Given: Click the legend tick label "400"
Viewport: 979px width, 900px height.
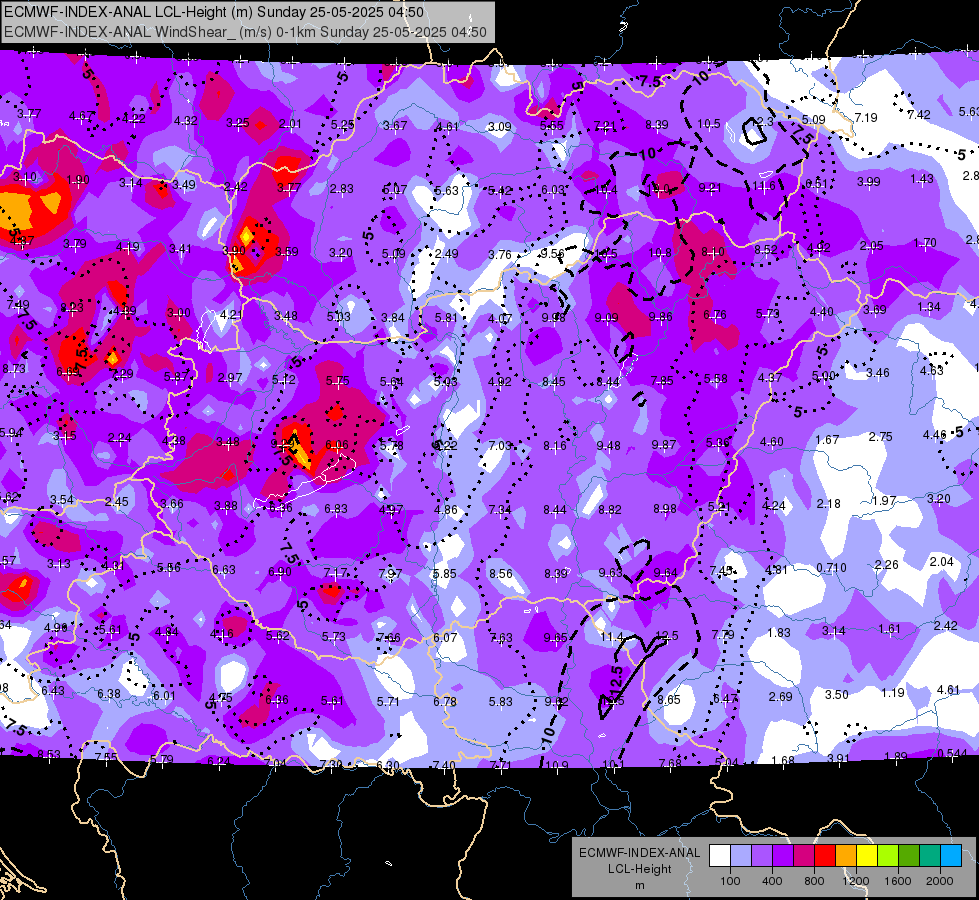Looking at the screenshot, I should (772, 881).
